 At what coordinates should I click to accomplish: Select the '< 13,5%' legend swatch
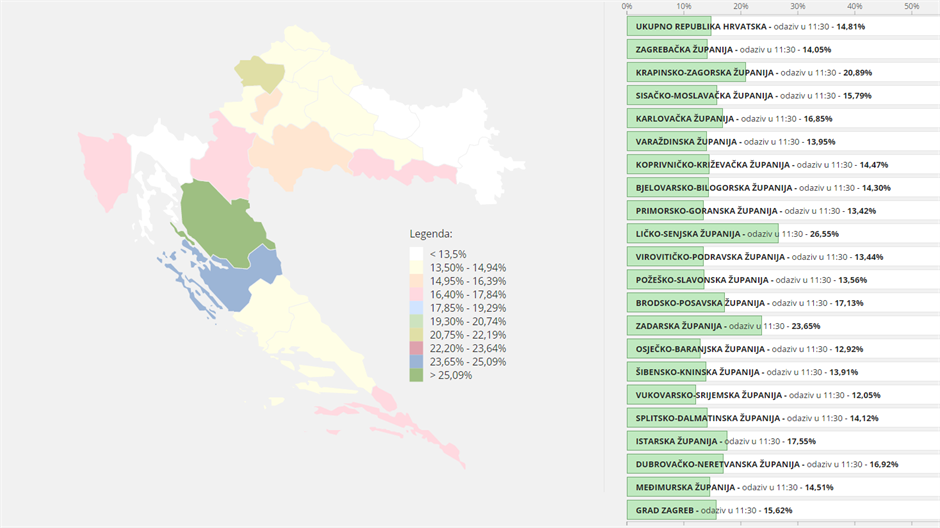pos(416,254)
